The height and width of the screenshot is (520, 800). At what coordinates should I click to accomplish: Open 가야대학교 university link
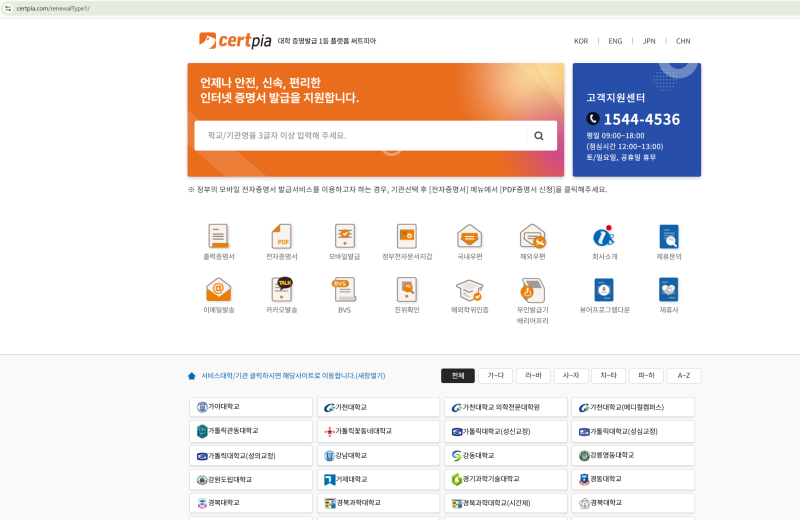(251, 407)
